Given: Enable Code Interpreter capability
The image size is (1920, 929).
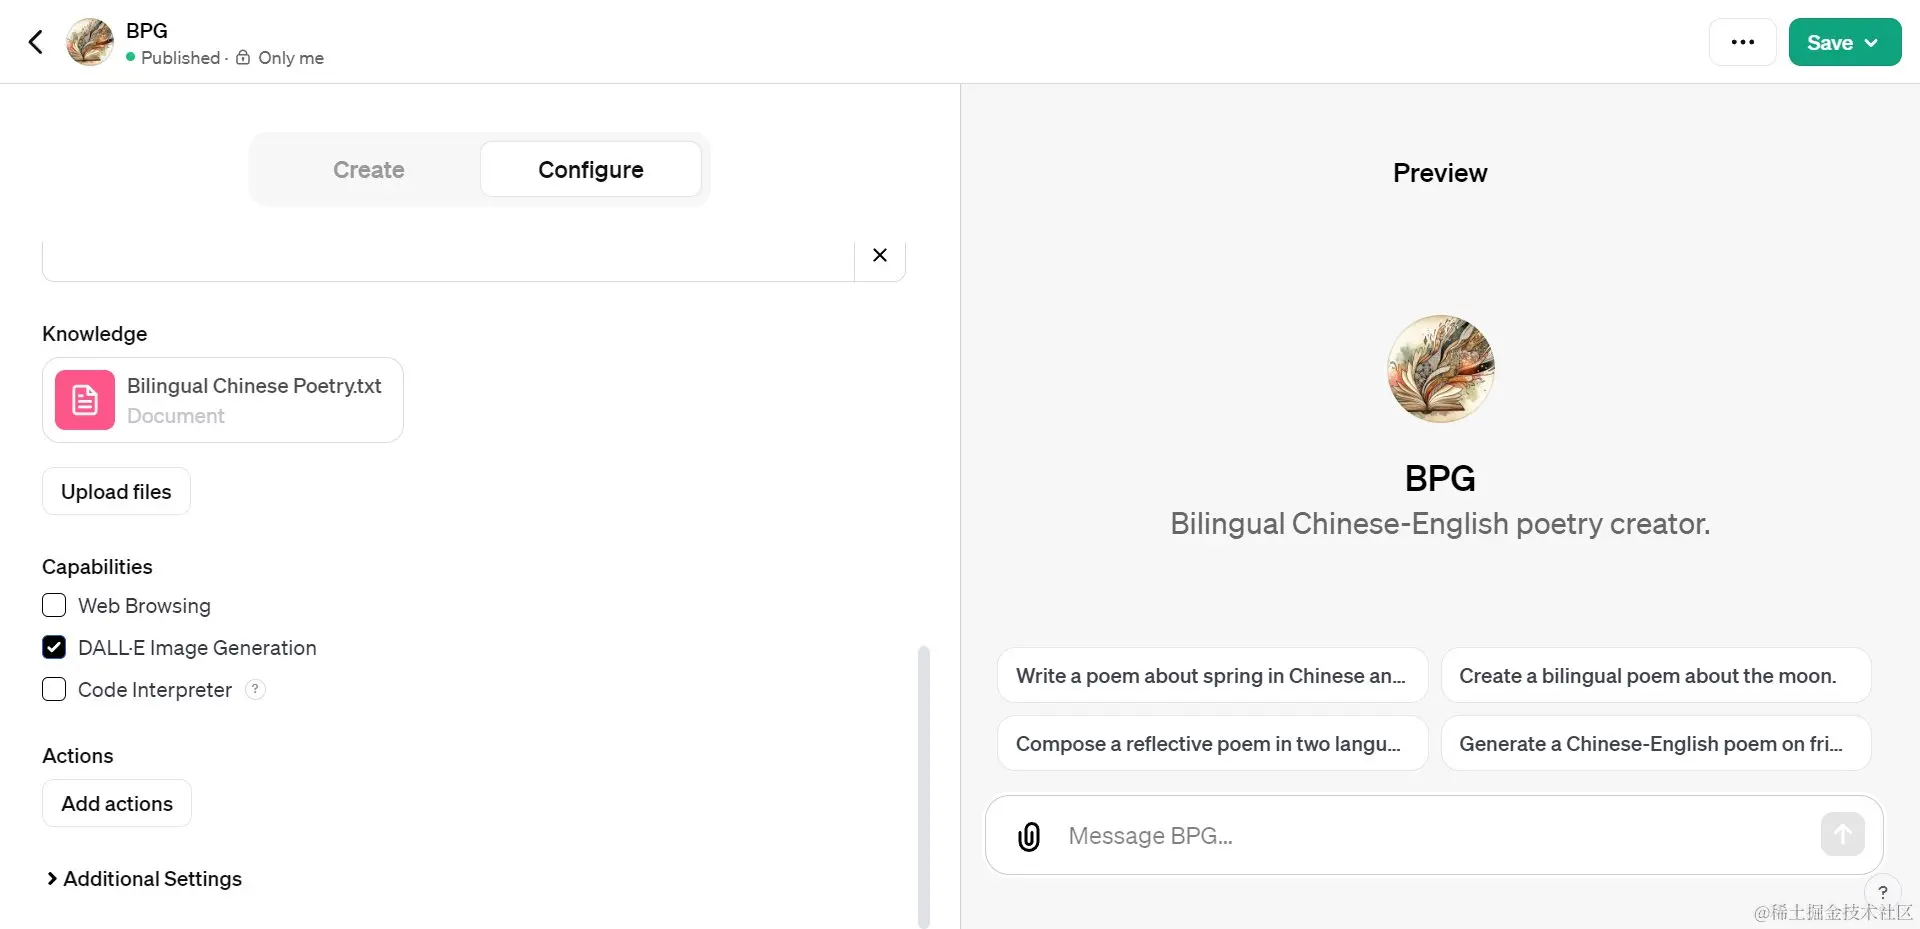Looking at the screenshot, I should click(x=53, y=689).
